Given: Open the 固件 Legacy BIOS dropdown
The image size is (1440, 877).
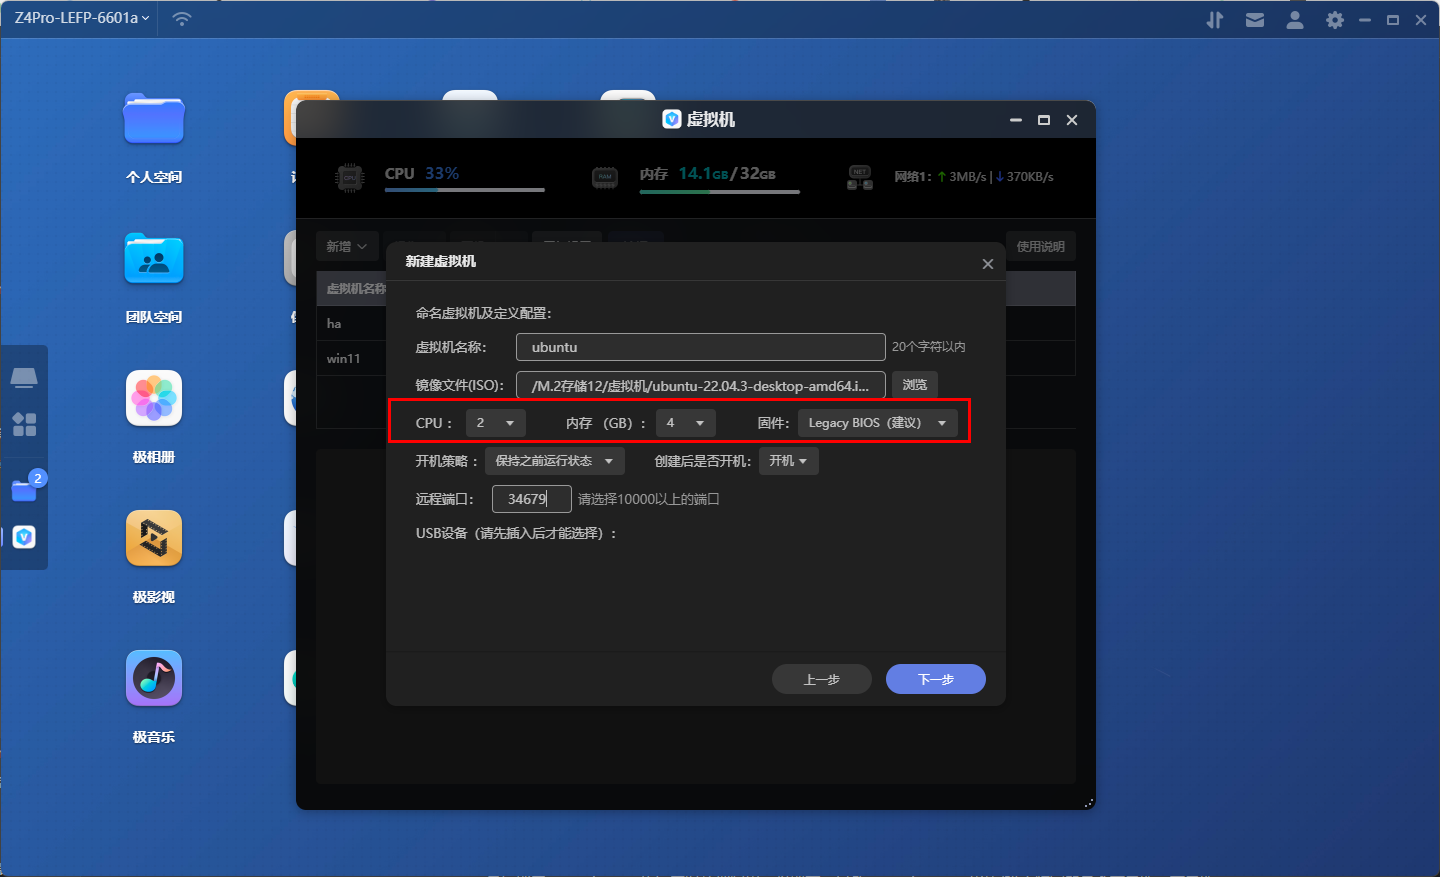Looking at the screenshot, I should click(x=877, y=423).
